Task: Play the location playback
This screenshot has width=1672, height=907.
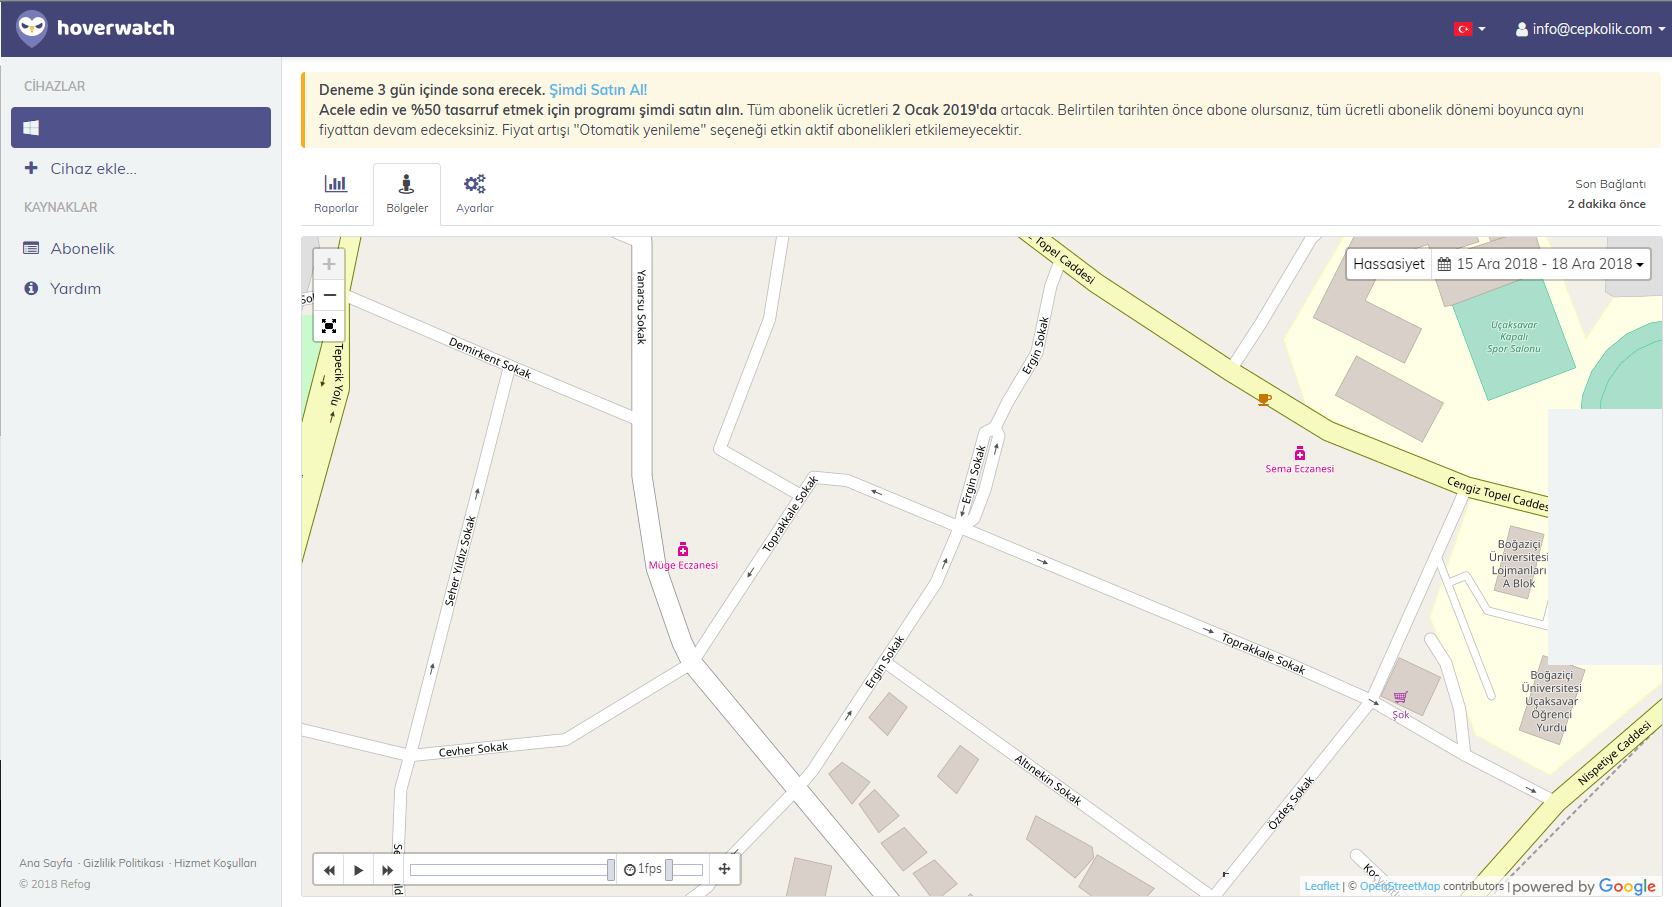Action: [358, 870]
